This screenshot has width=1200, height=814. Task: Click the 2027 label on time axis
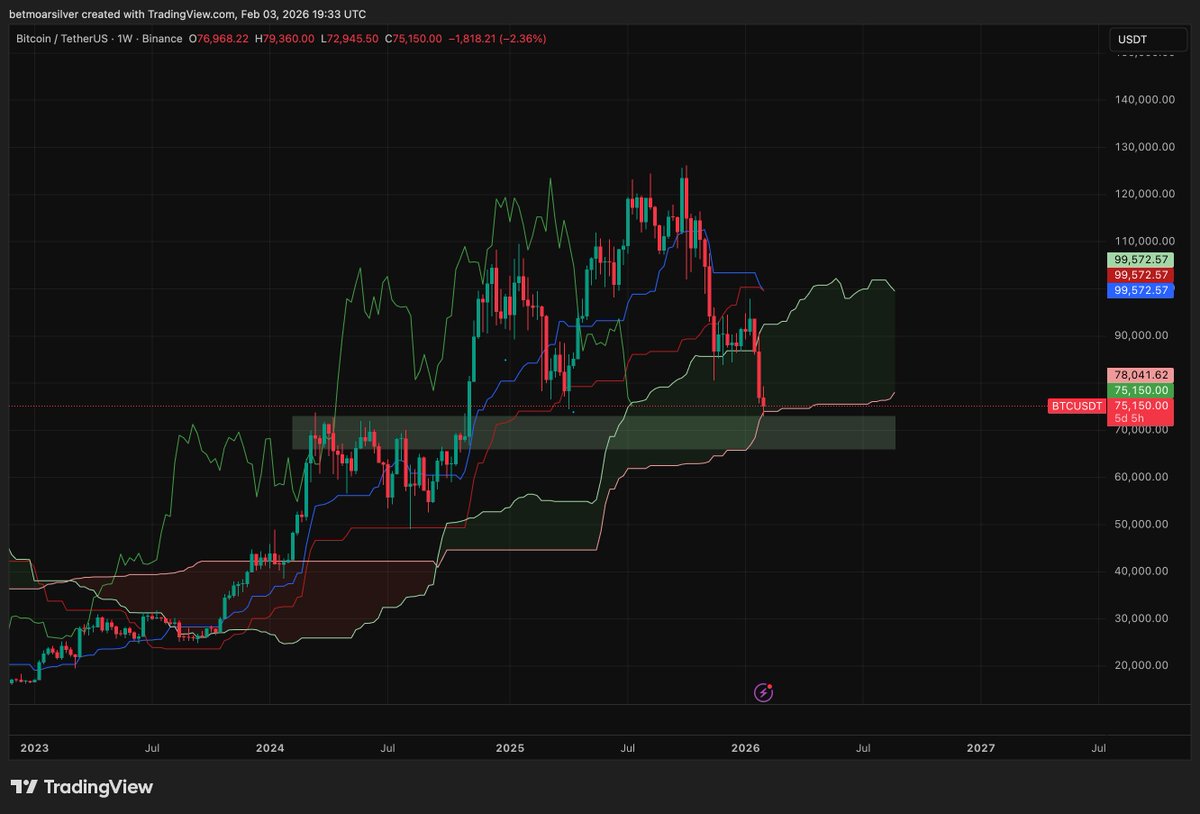click(x=981, y=747)
